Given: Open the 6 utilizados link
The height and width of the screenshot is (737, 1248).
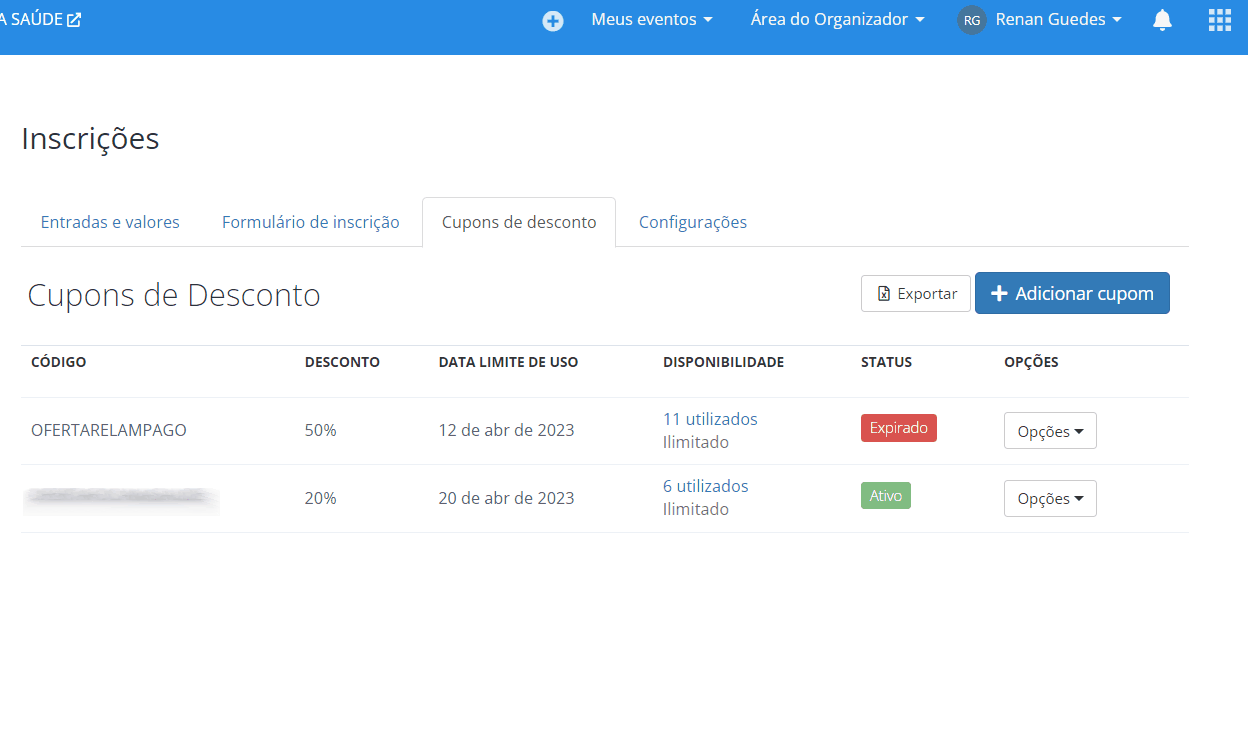Looking at the screenshot, I should 705,486.
